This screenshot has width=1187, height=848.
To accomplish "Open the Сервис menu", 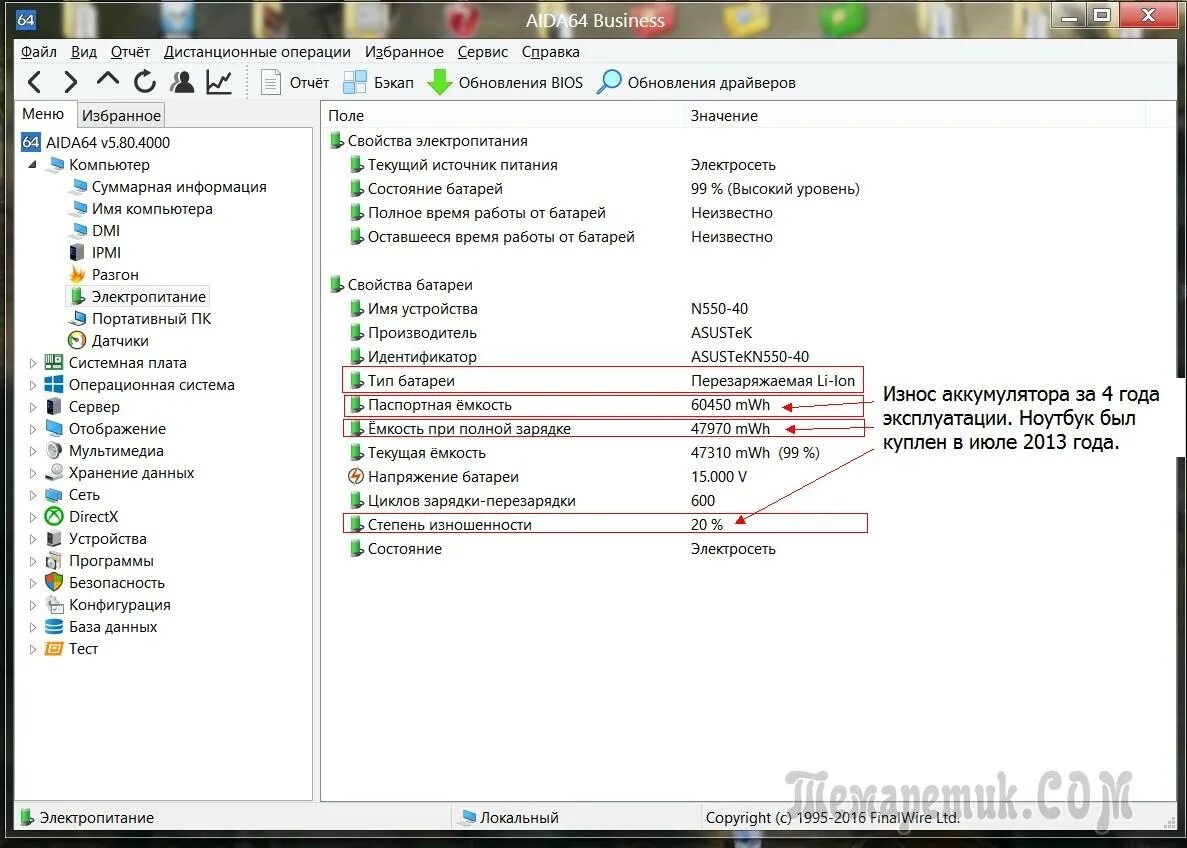I will [483, 51].
